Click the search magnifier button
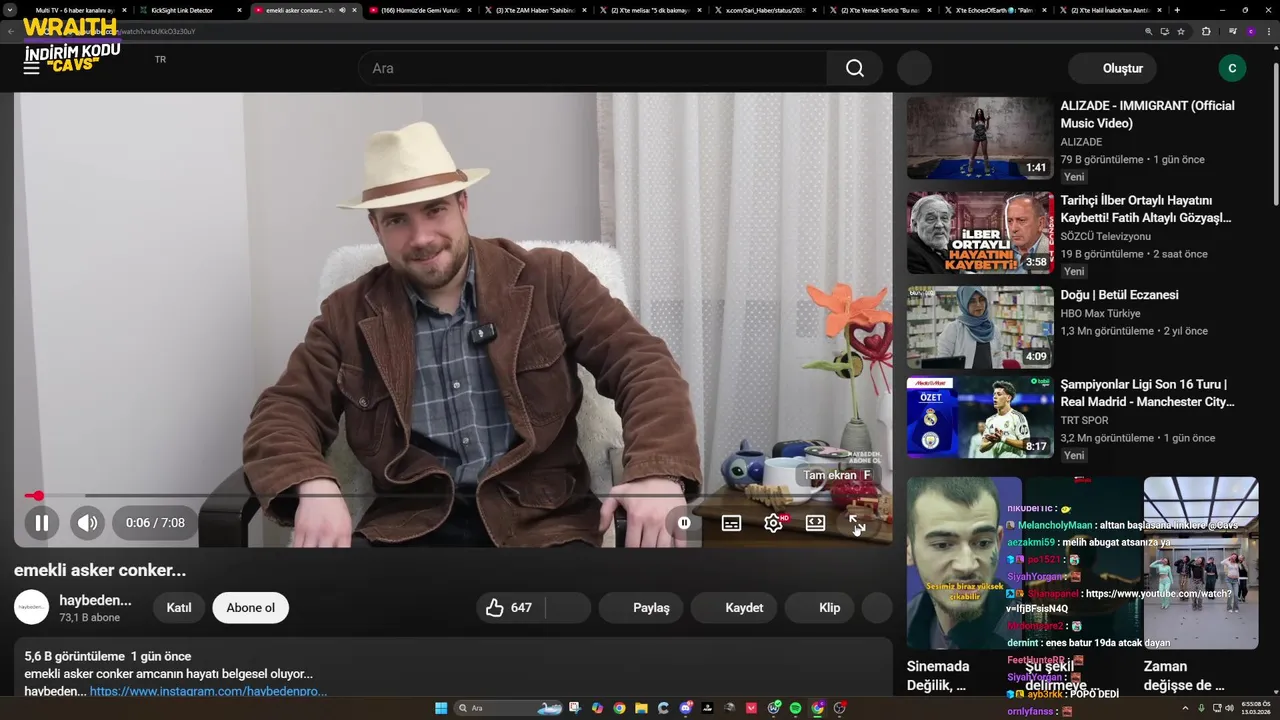This screenshot has width=1280, height=720. point(855,68)
